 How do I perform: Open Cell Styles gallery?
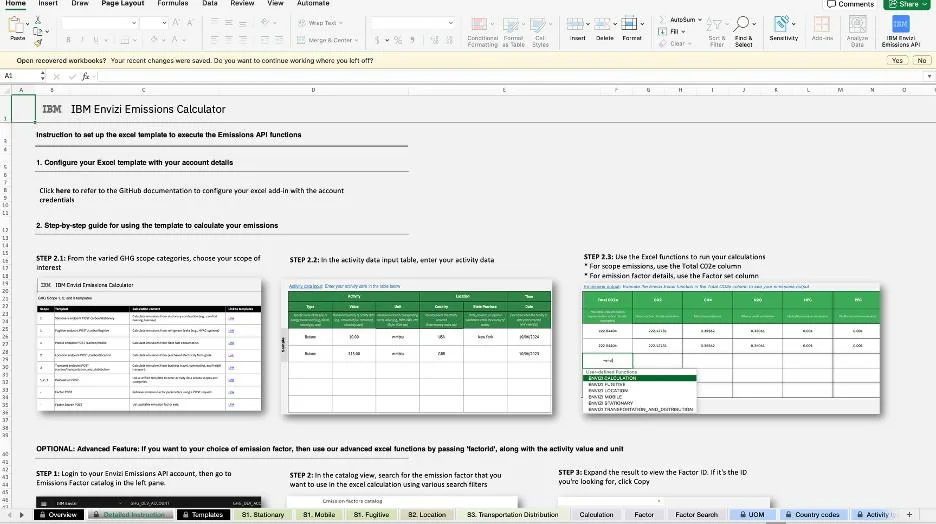pos(540,32)
